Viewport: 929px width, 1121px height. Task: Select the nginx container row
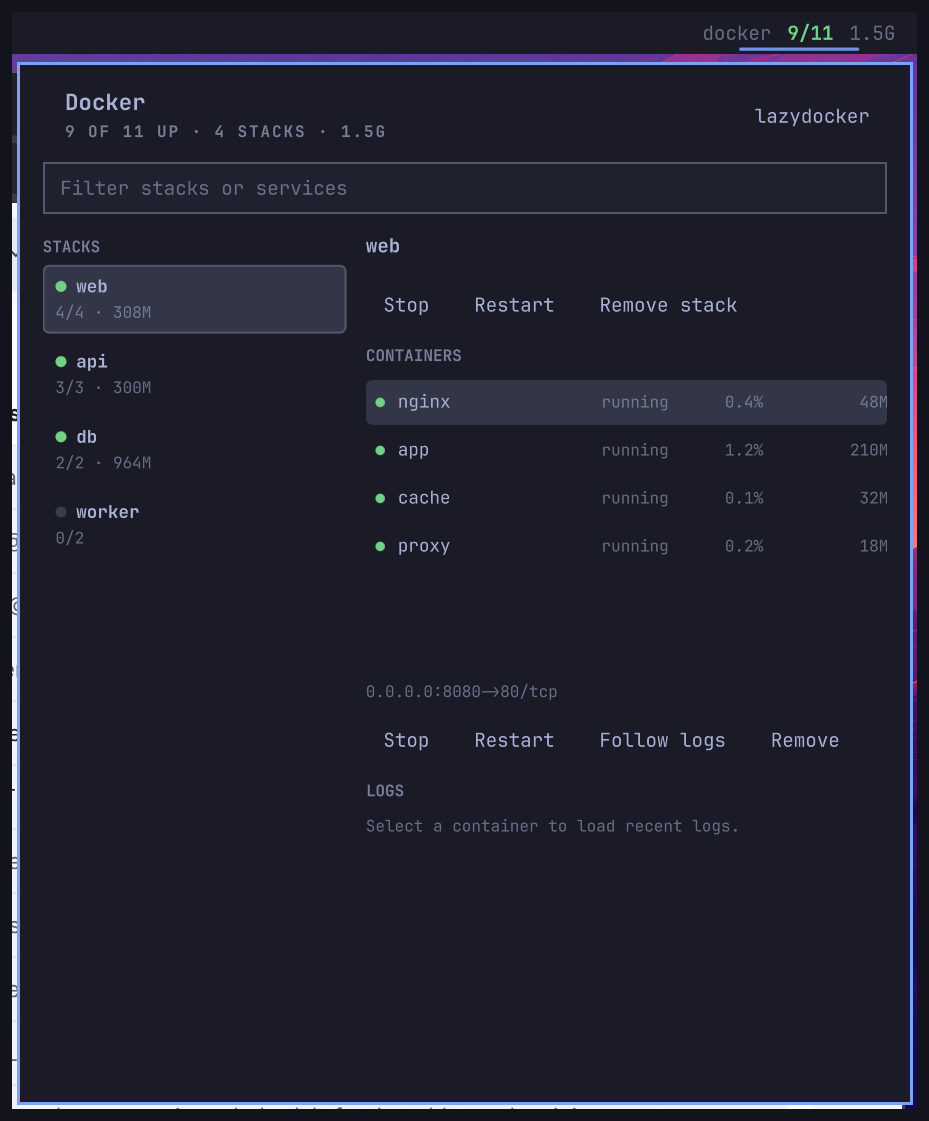click(626, 403)
